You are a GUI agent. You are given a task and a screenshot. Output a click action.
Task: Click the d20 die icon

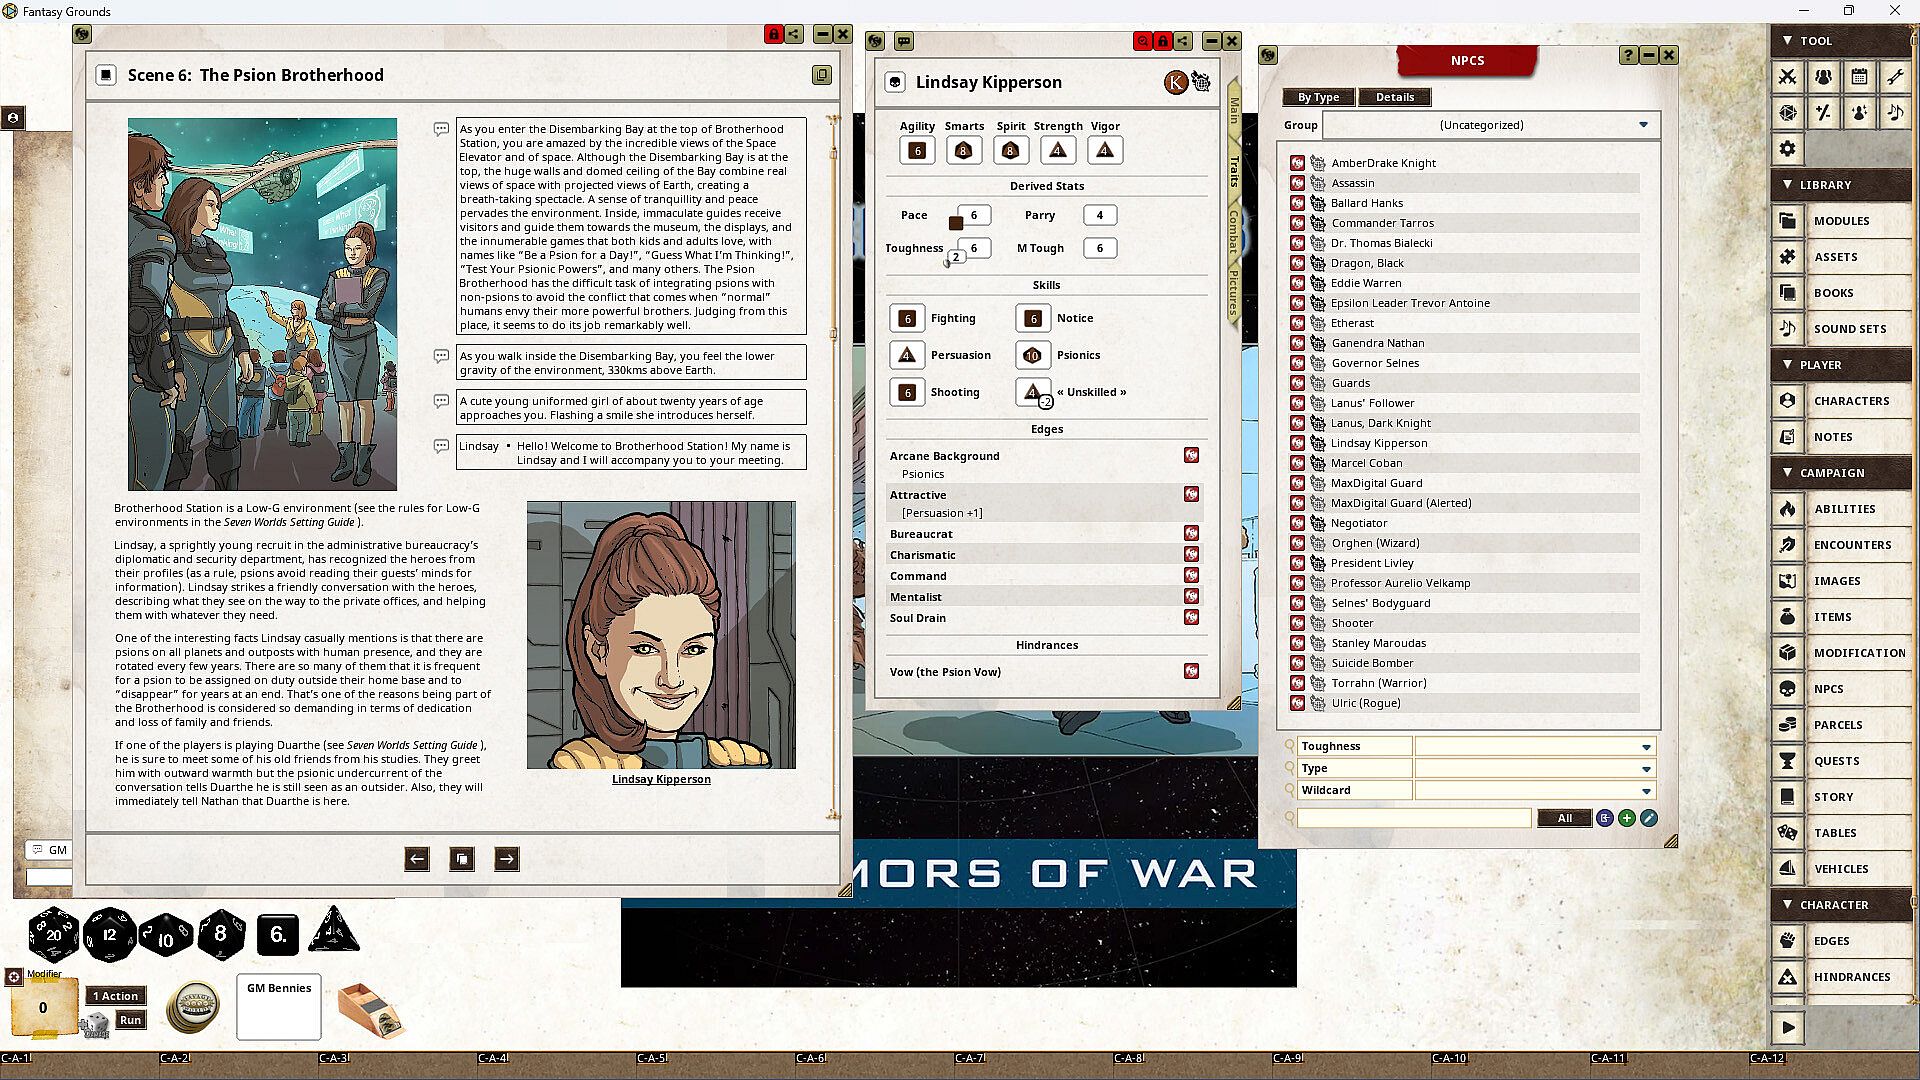click(x=53, y=934)
